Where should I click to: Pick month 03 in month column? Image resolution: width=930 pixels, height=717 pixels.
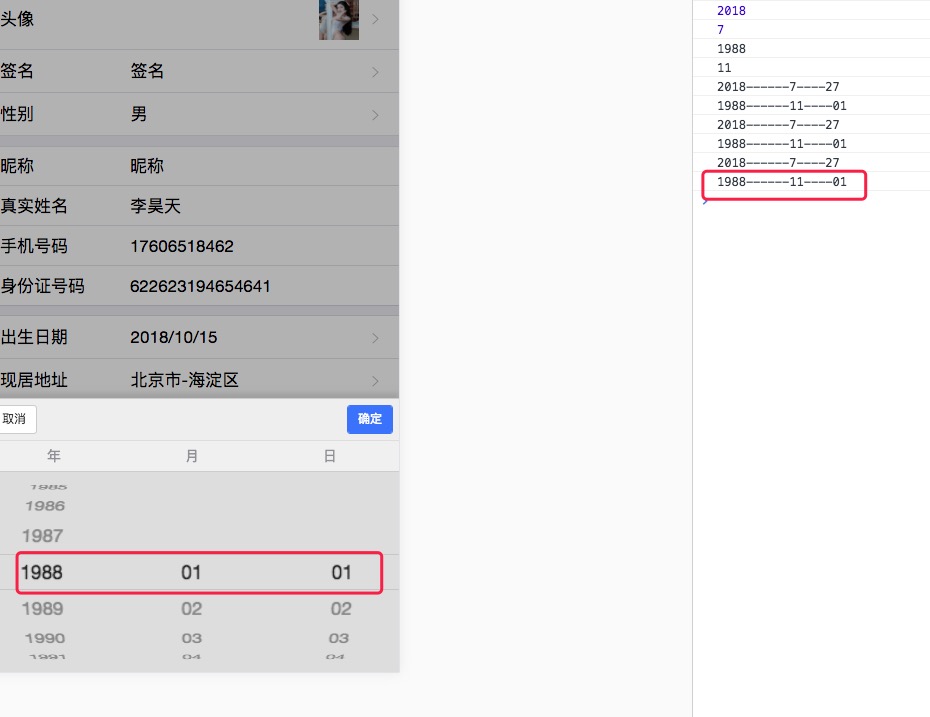[x=191, y=638]
